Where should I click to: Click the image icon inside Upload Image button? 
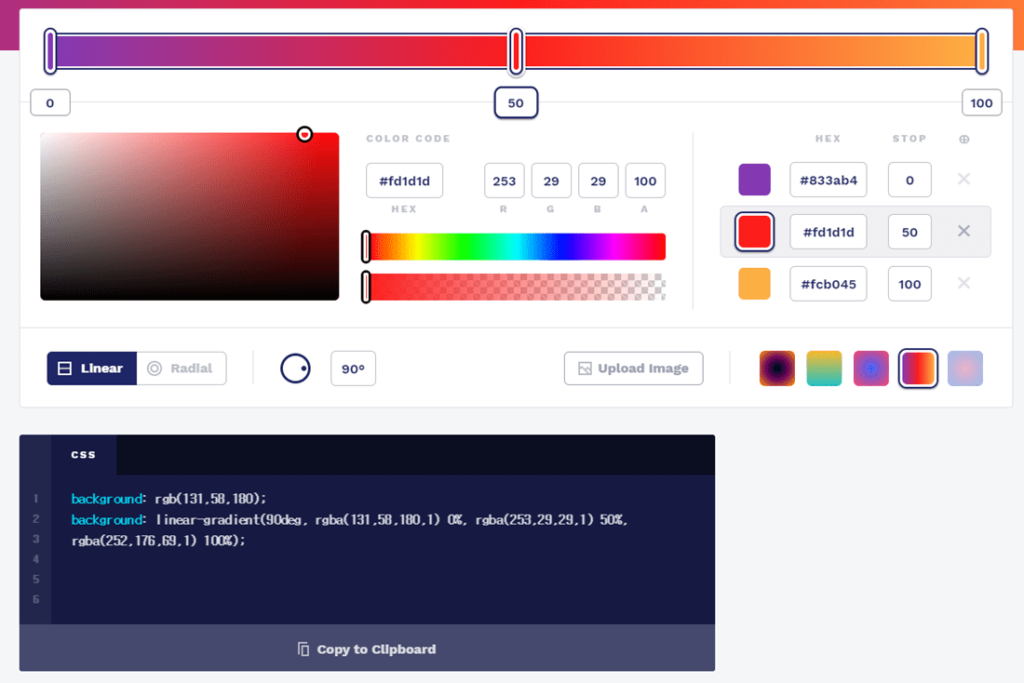(x=584, y=368)
